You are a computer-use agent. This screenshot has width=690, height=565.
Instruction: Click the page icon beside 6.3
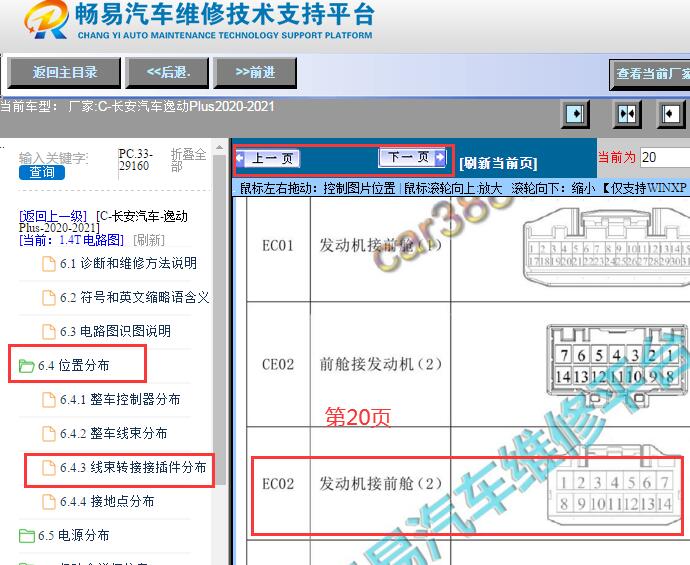tap(48, 332)
